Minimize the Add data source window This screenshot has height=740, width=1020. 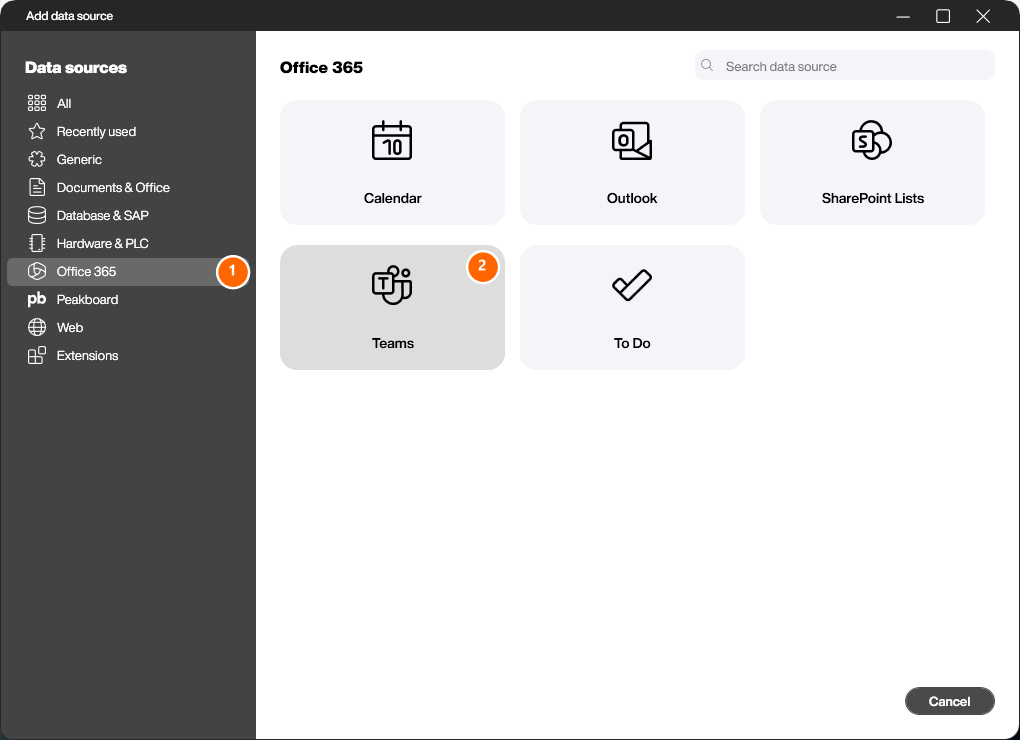903,16
